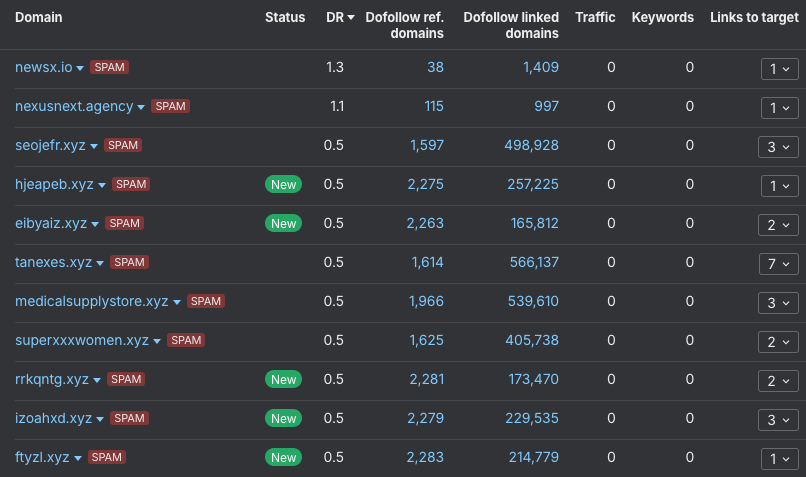The width and height of the screenshot is (806, 477).
Task: Open the 214,779 dofollow linked domains value
Action: point(534,457)
